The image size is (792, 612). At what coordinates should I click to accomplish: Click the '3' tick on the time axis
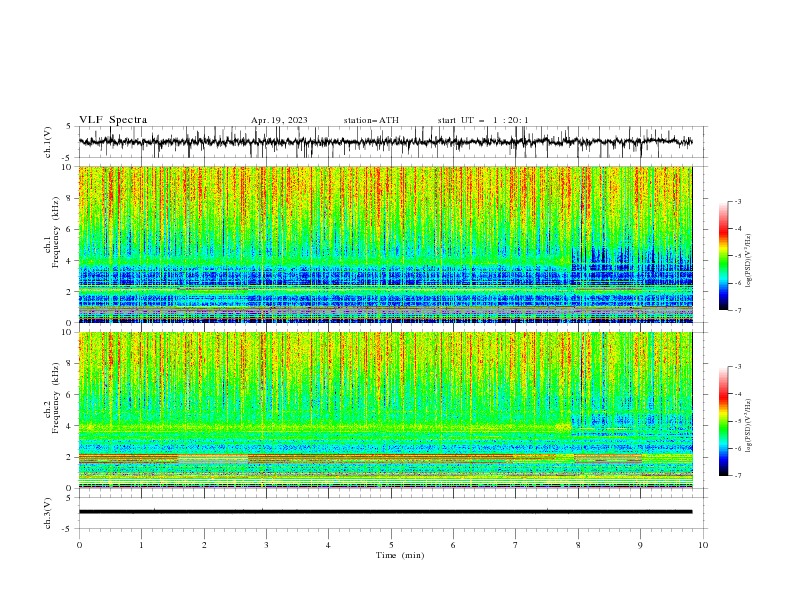click(266, 545)
